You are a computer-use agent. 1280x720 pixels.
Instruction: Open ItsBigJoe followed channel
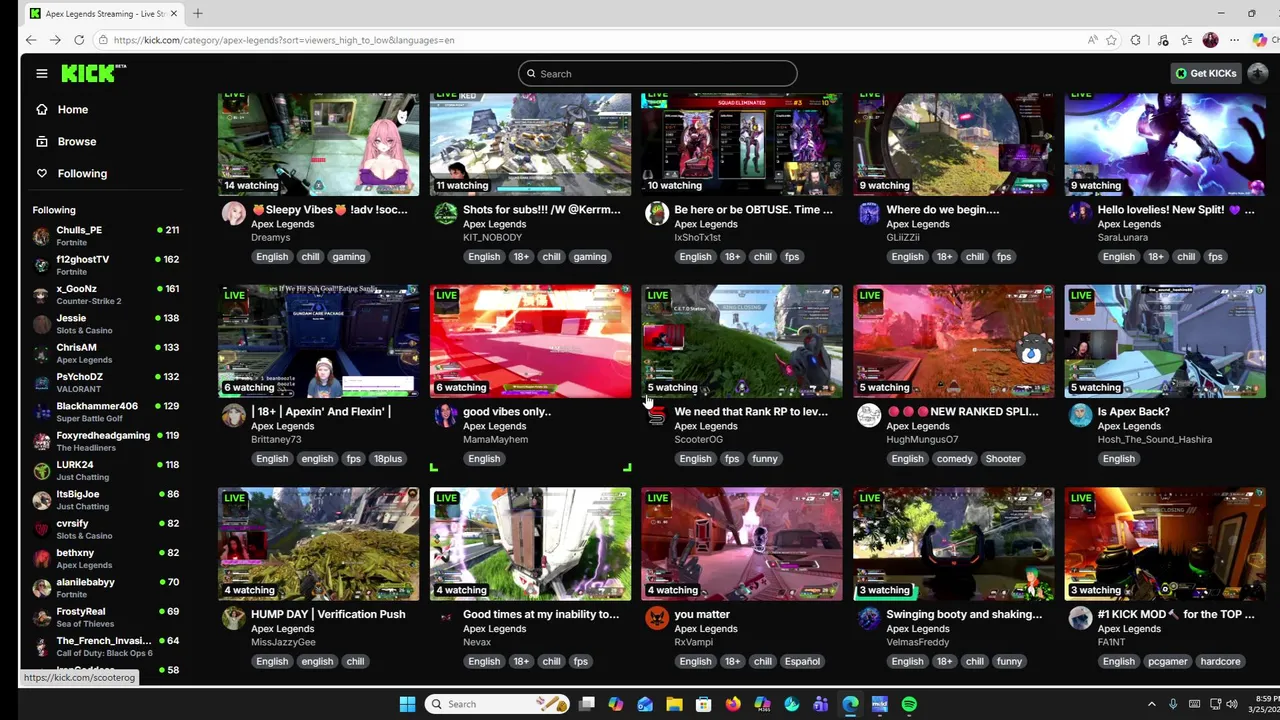pyautogui.click(x=105, y=499)
